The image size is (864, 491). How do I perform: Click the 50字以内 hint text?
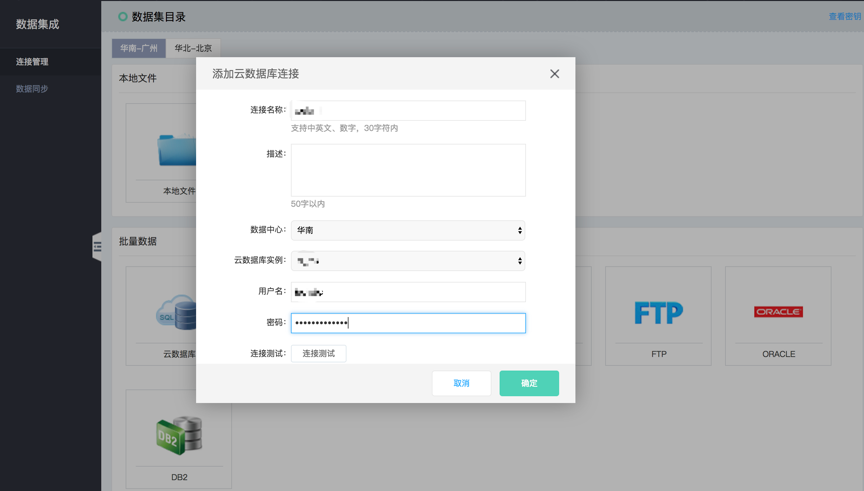click(x=308, y=204)
